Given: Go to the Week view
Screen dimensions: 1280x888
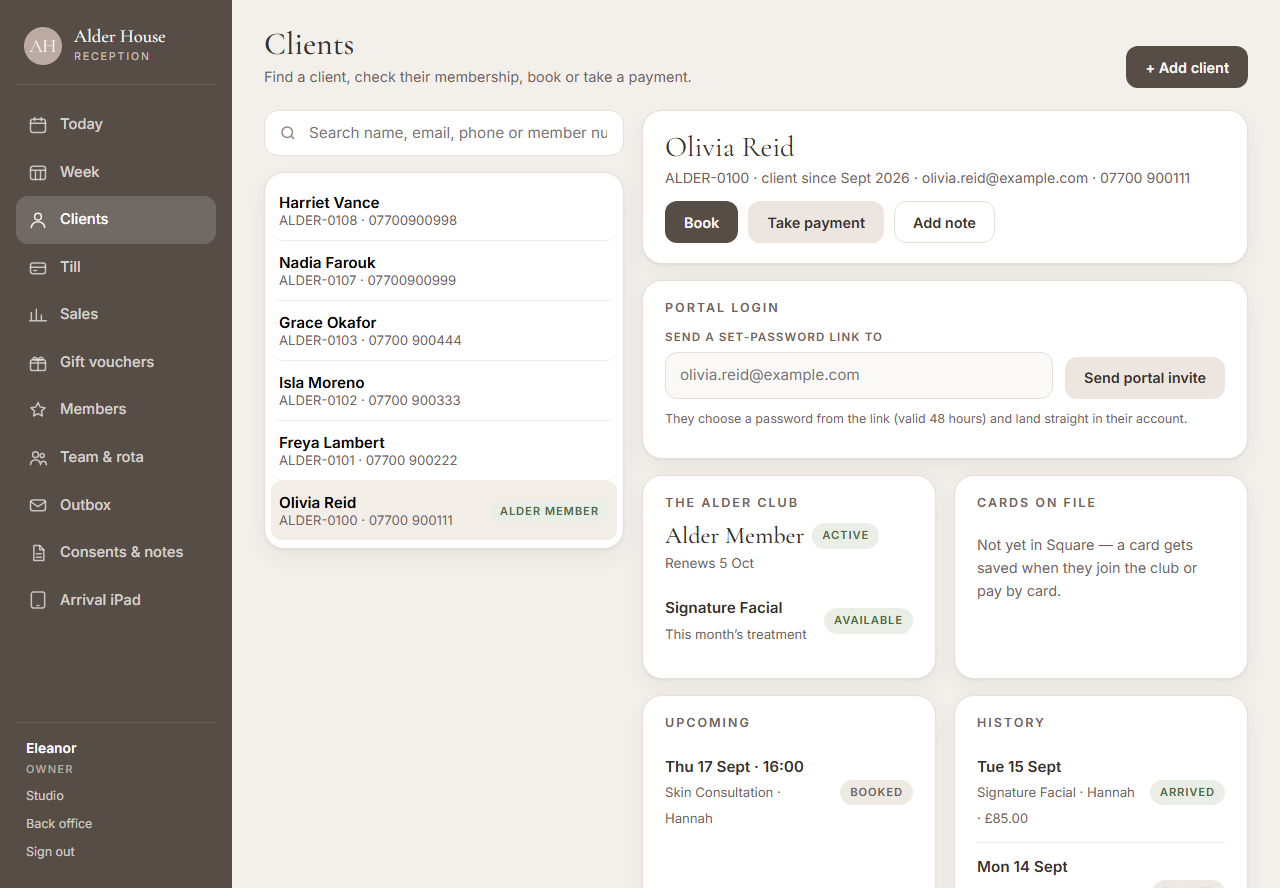Looking at the screenshot, I should coord(116,172).
